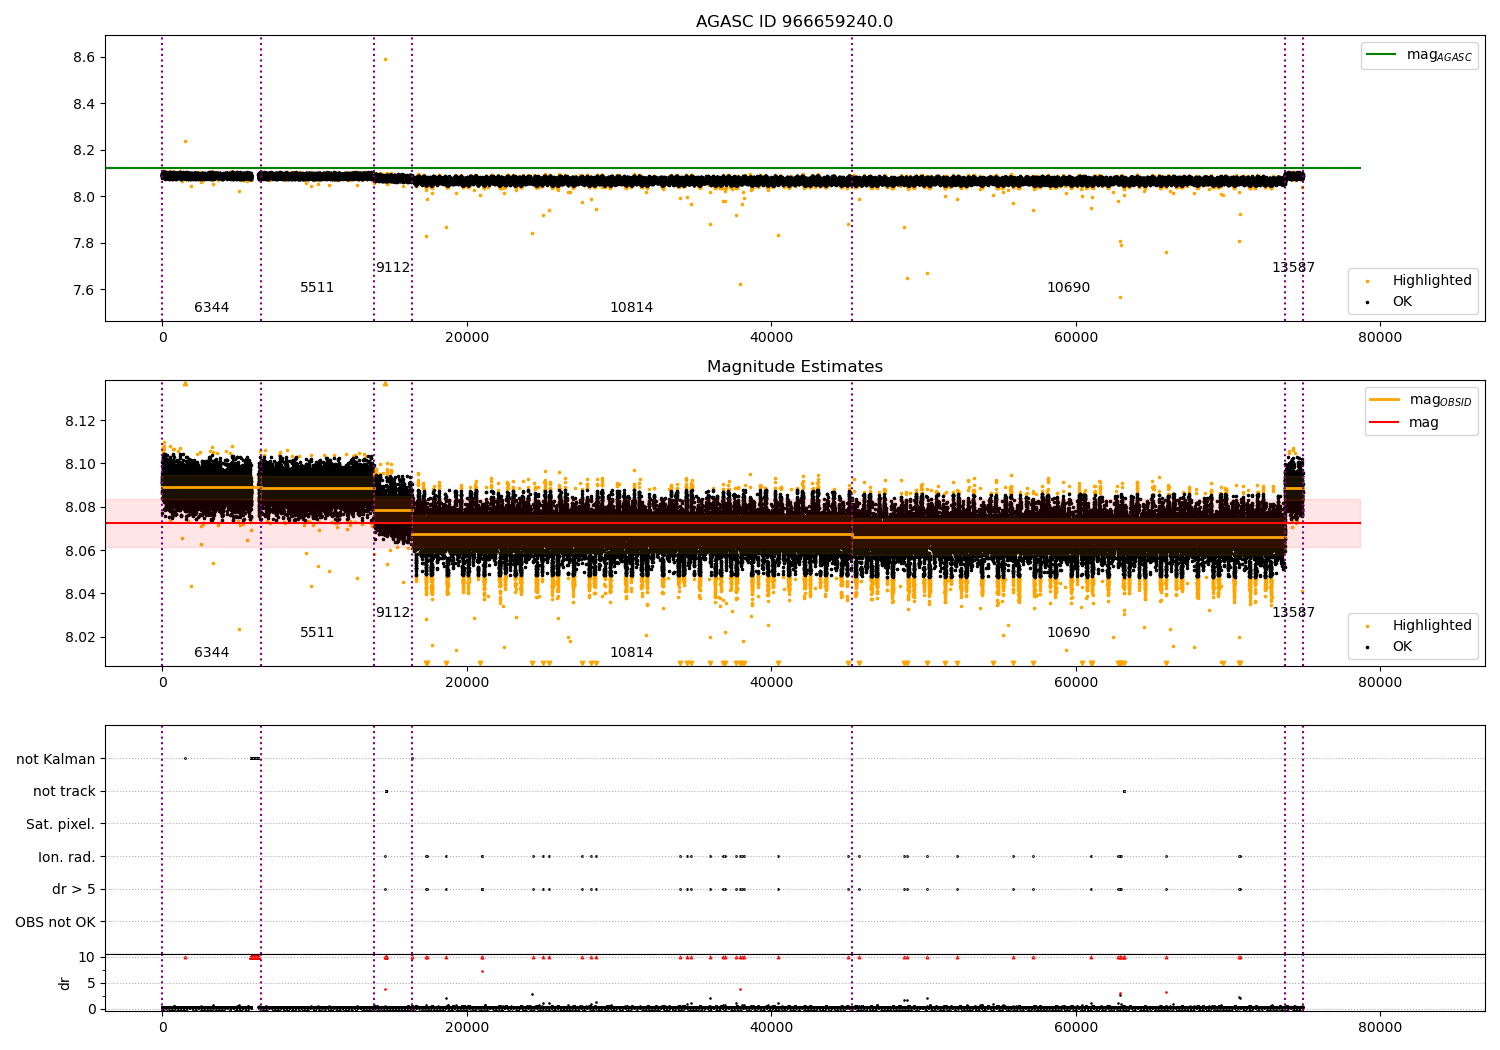
Task: Click the 40000 x-axis tick under bottom plot
Action: click(771, 1027)
